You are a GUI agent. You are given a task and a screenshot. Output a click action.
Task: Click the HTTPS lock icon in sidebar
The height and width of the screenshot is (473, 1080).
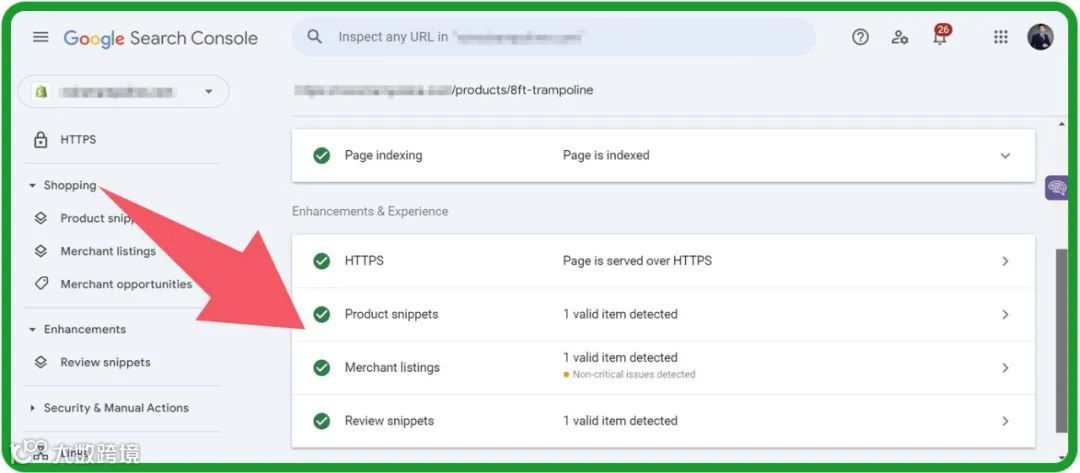[x=41, y=140]
